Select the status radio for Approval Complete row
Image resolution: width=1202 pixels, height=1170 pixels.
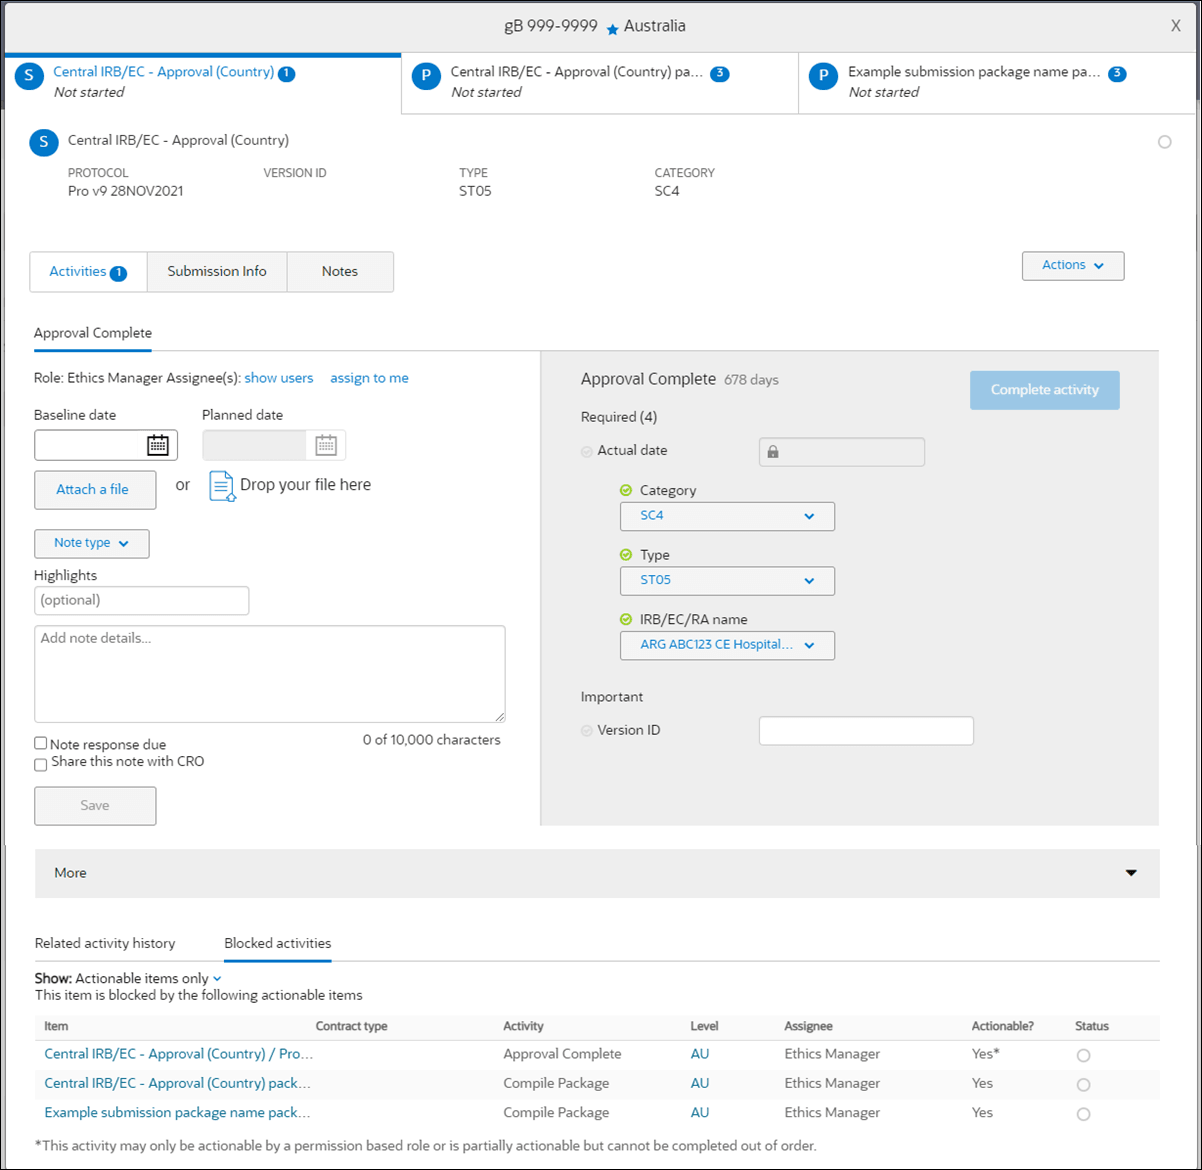(x=1083, y=1055)
